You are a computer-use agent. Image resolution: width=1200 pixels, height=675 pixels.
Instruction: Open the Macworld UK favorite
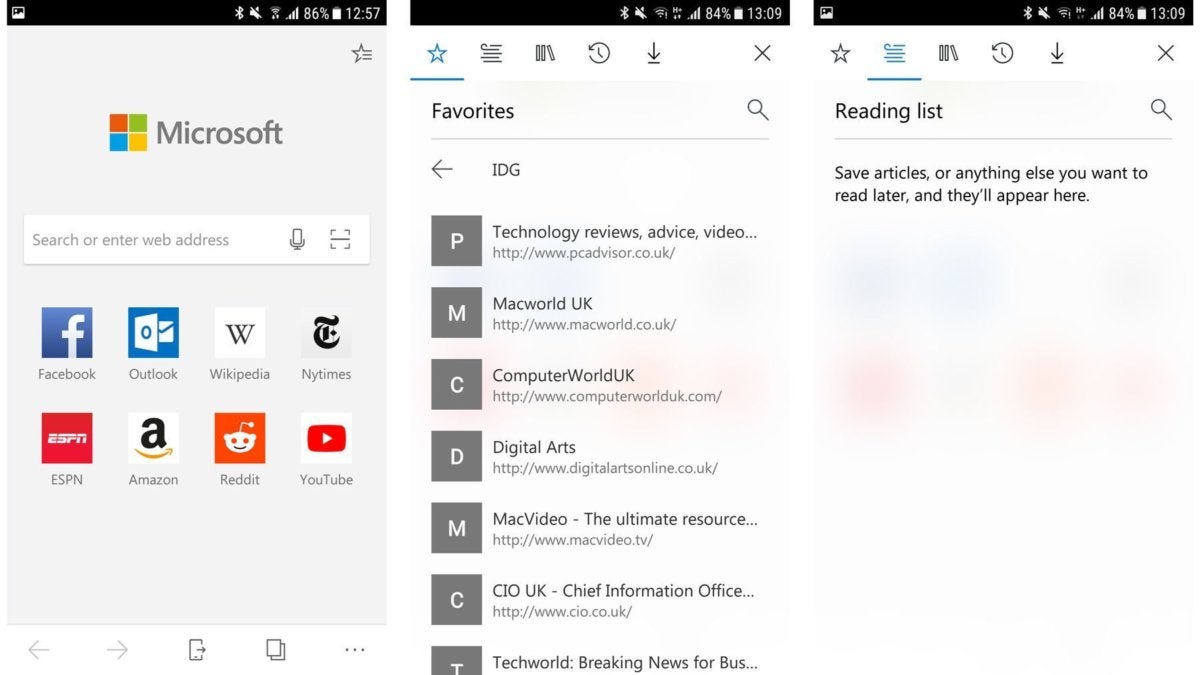click(x=600, y=313)
